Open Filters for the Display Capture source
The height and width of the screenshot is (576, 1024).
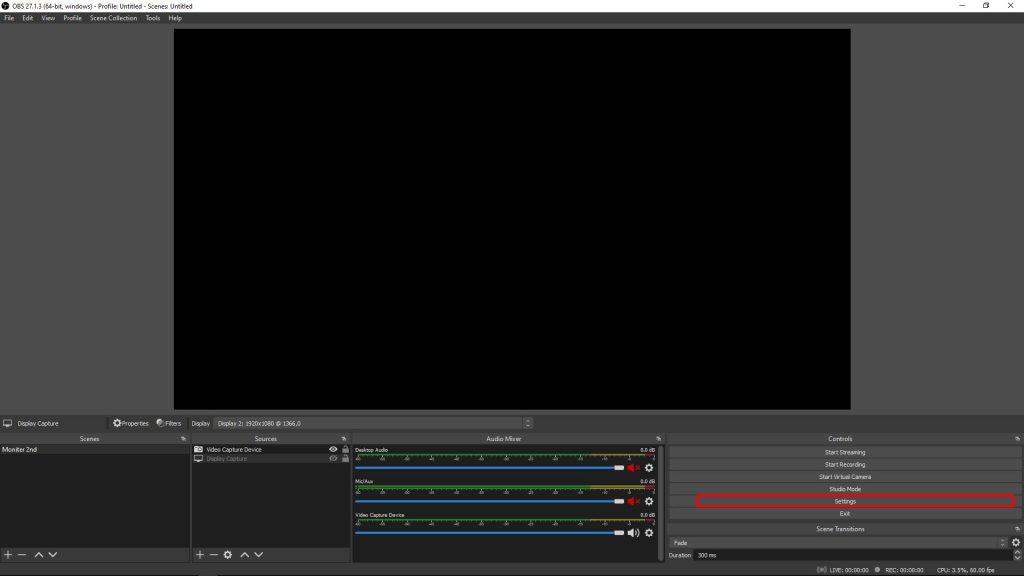coord(168,423)
